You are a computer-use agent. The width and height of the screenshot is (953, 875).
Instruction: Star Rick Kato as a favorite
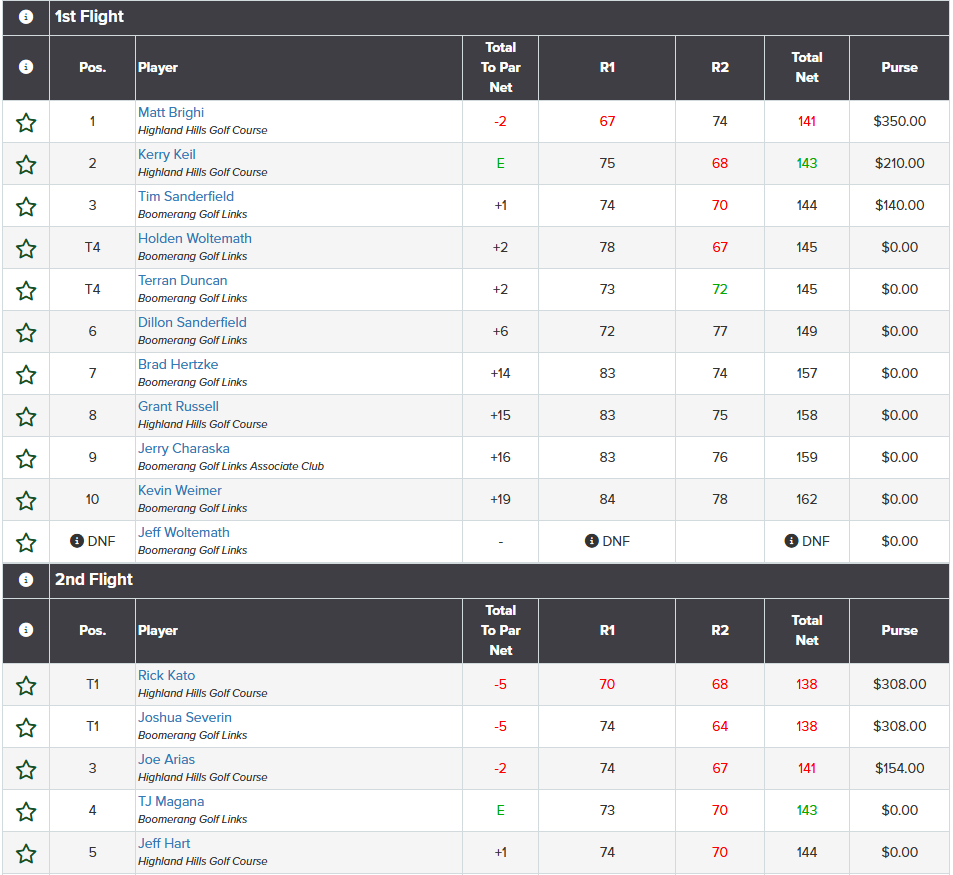coord(26,686)
